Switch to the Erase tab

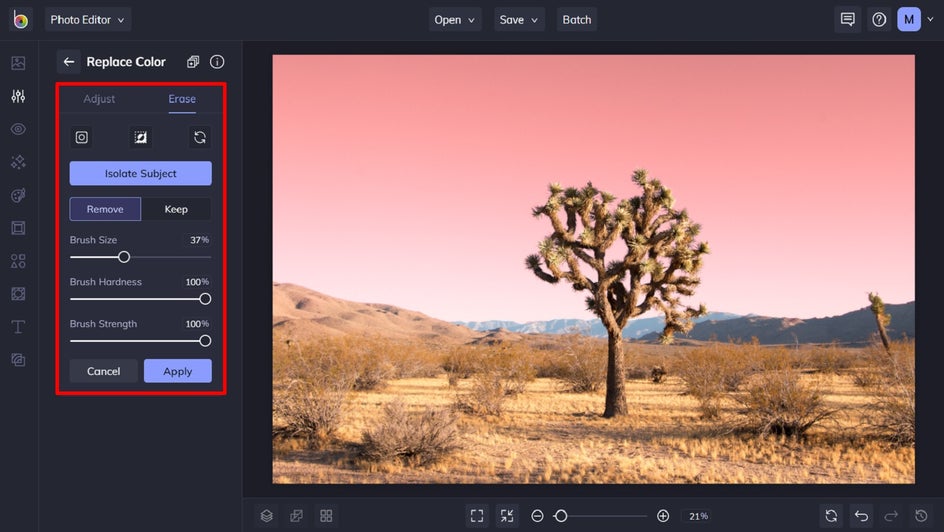coord(182,99)
